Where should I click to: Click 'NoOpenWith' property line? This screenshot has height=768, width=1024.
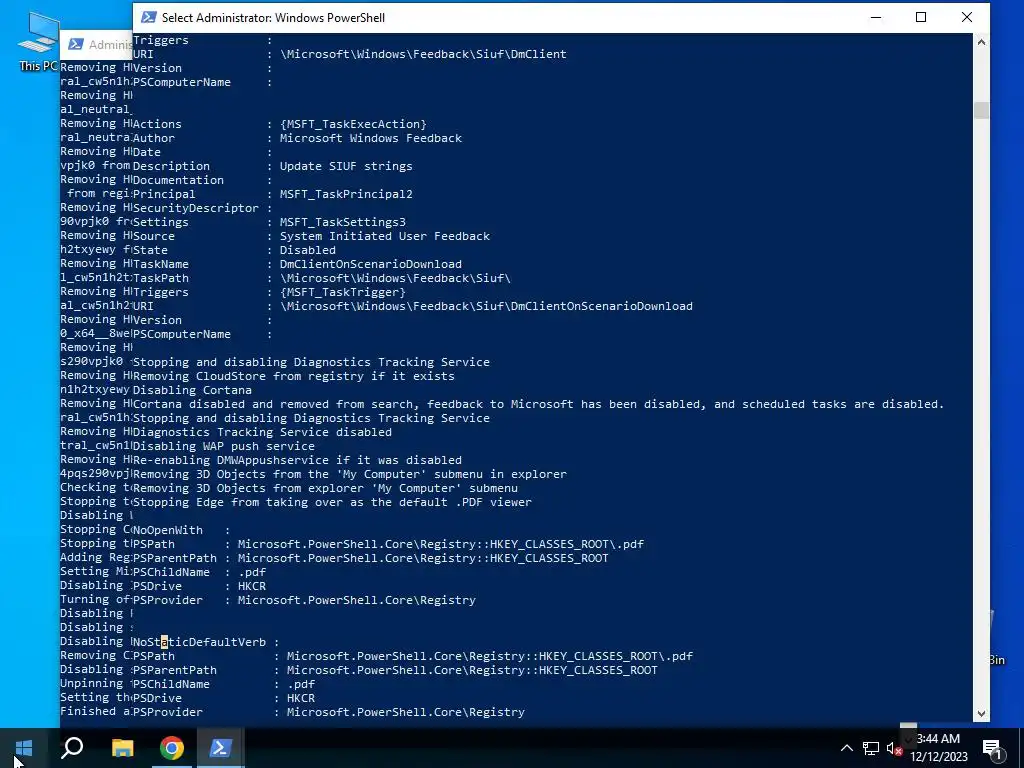pos(182,530)
